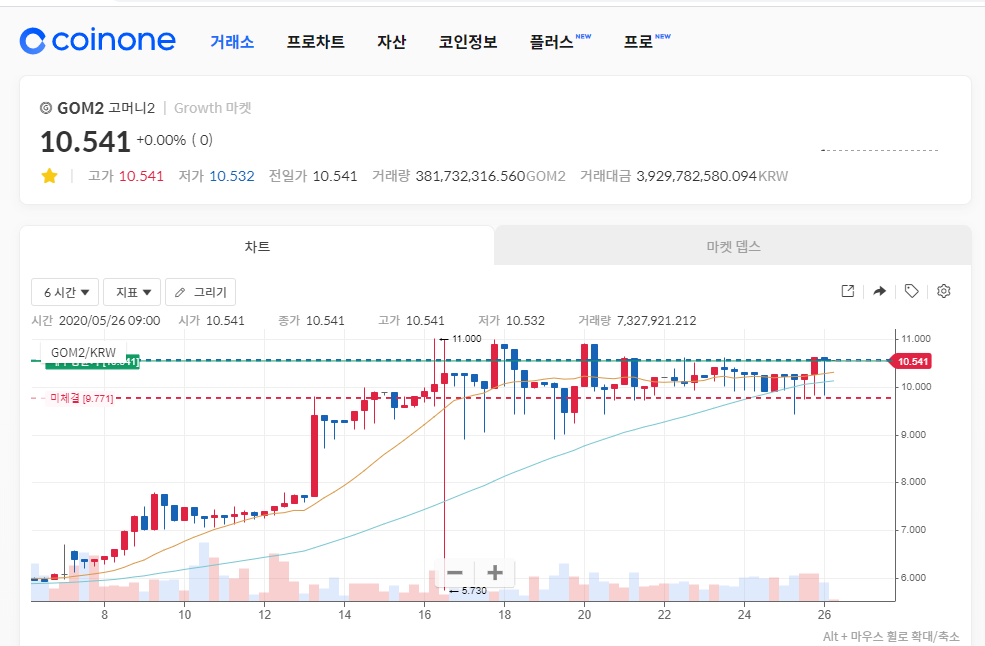
Task: Toggle the yellow favorite star
Action: tap(50, 176)
